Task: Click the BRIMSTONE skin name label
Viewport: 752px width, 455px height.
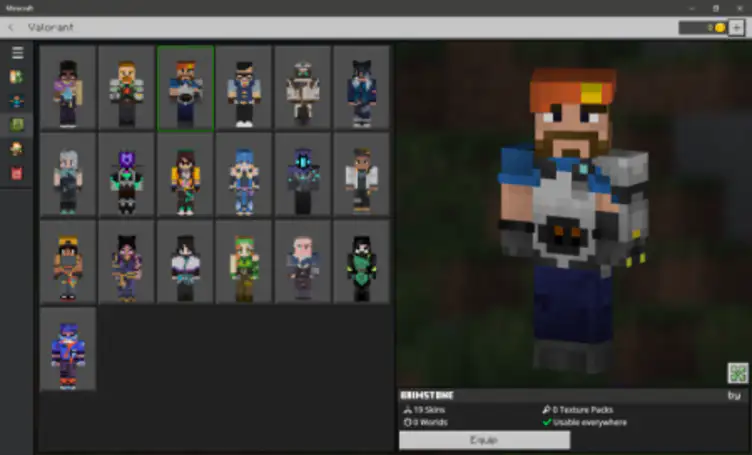Action: coord(427,396)
